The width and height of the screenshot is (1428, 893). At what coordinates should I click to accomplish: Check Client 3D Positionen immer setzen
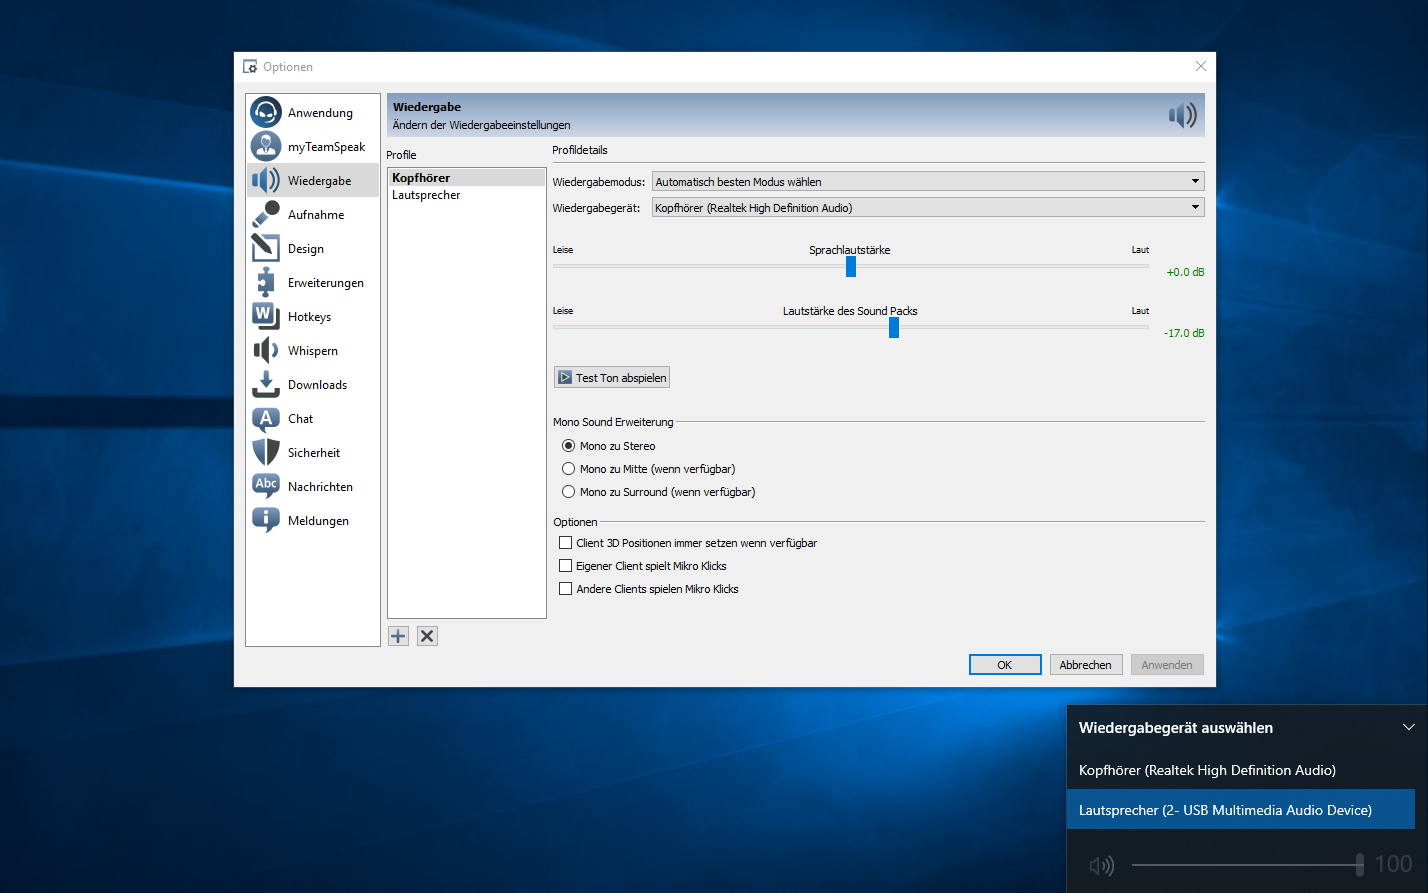(x=565, y=542)
